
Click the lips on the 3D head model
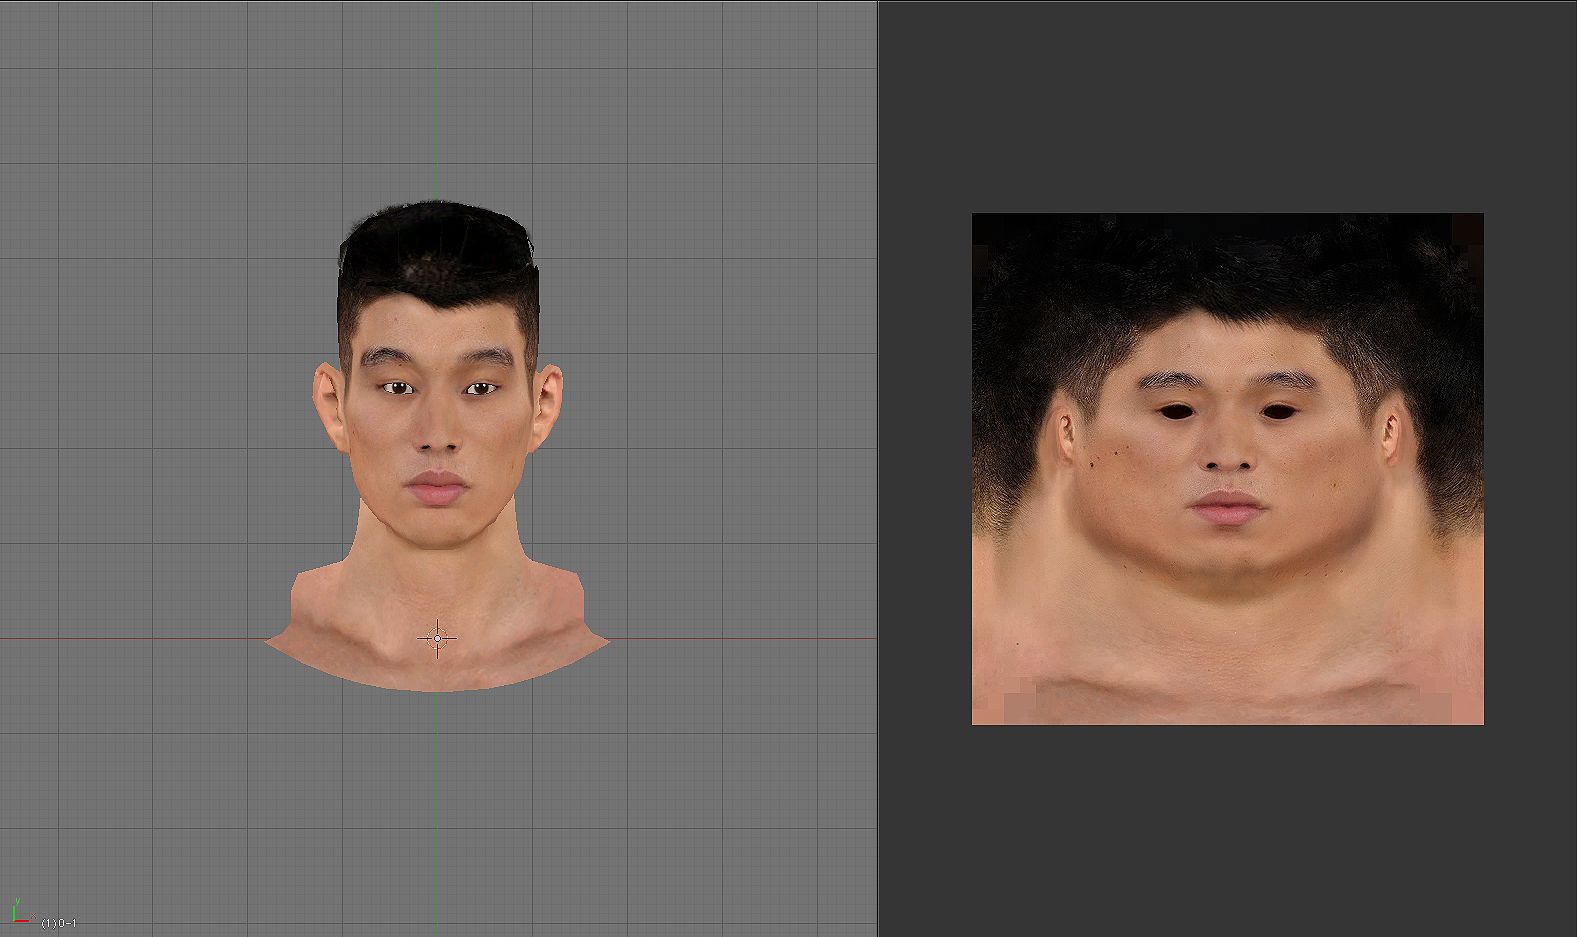click(437, 488)
